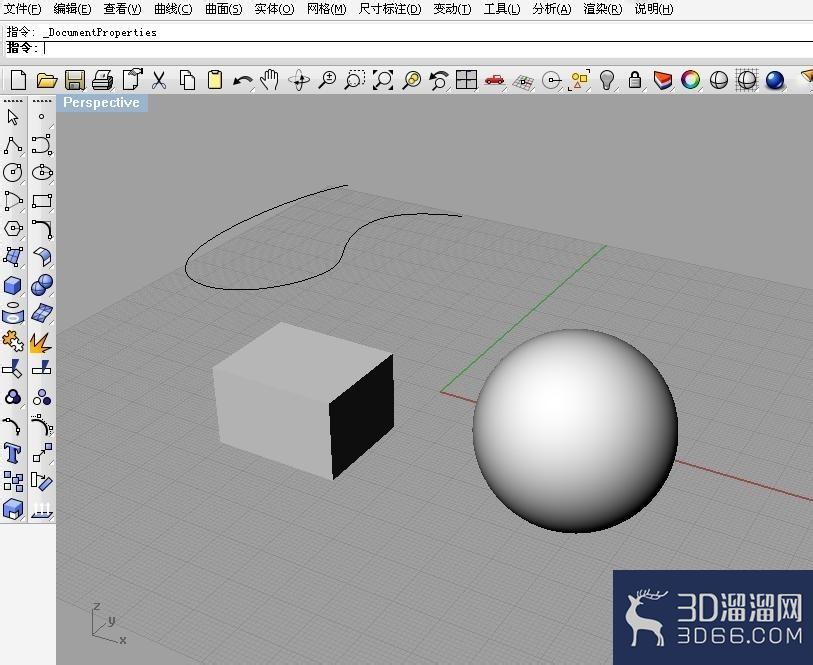813x665 pixels.
Task: Open Set View with the red car icon
Action: (x=495, y=80)
